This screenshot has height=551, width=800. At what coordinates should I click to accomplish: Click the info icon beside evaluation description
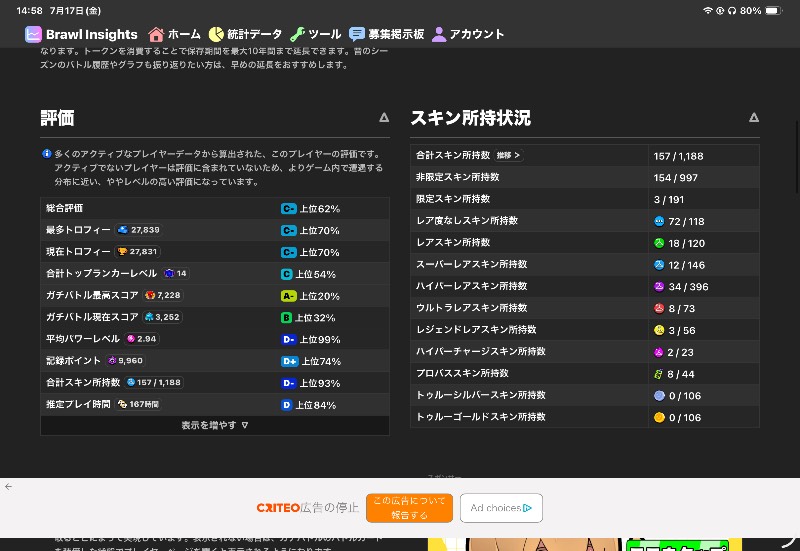tap(46, 154)
